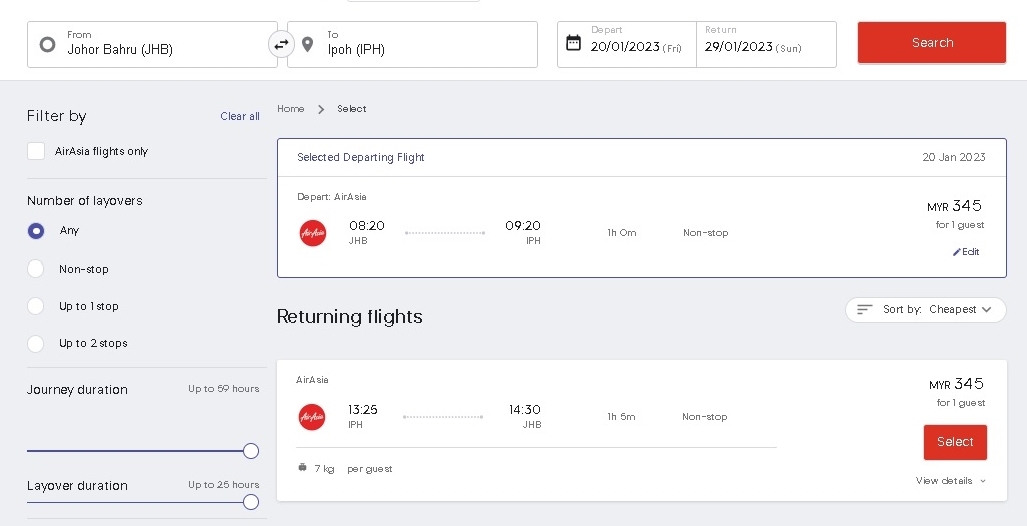The width and height of the screenshot is (1027, 526).
Task: Click the Returning flights heading
Action: pyautogui.click(x=350, y=317)
